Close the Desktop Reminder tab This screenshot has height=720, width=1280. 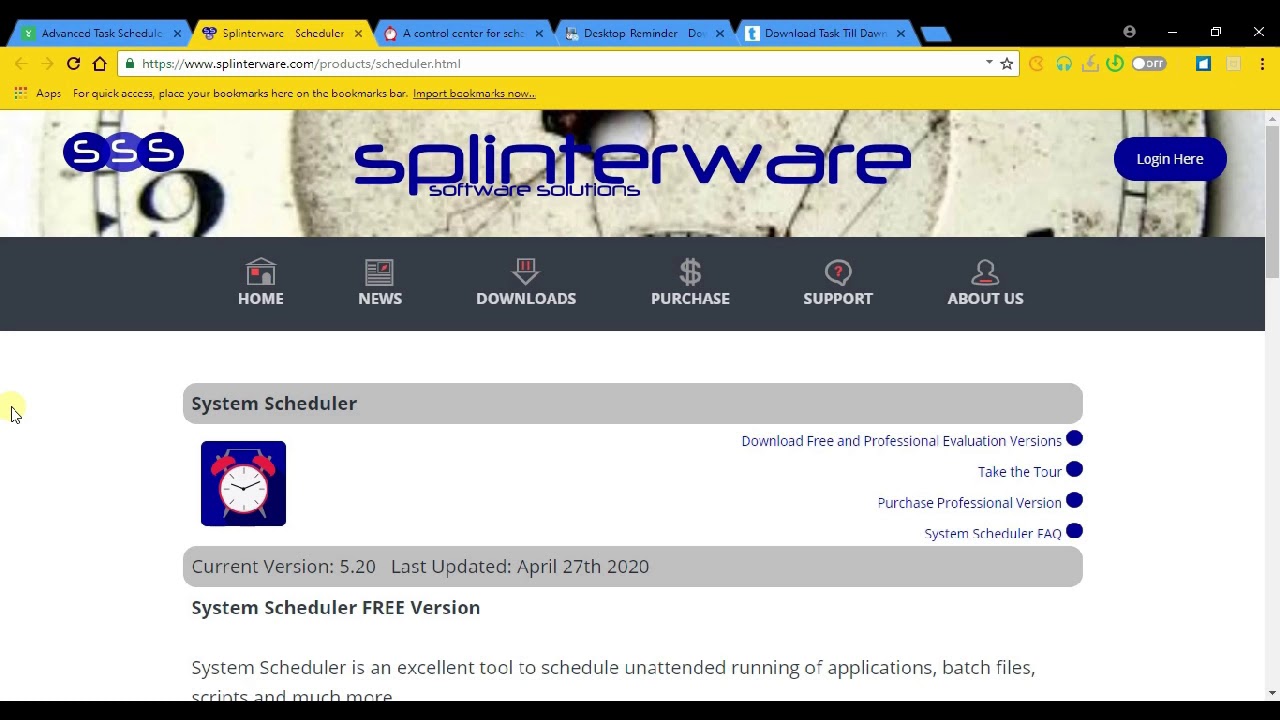720,33
